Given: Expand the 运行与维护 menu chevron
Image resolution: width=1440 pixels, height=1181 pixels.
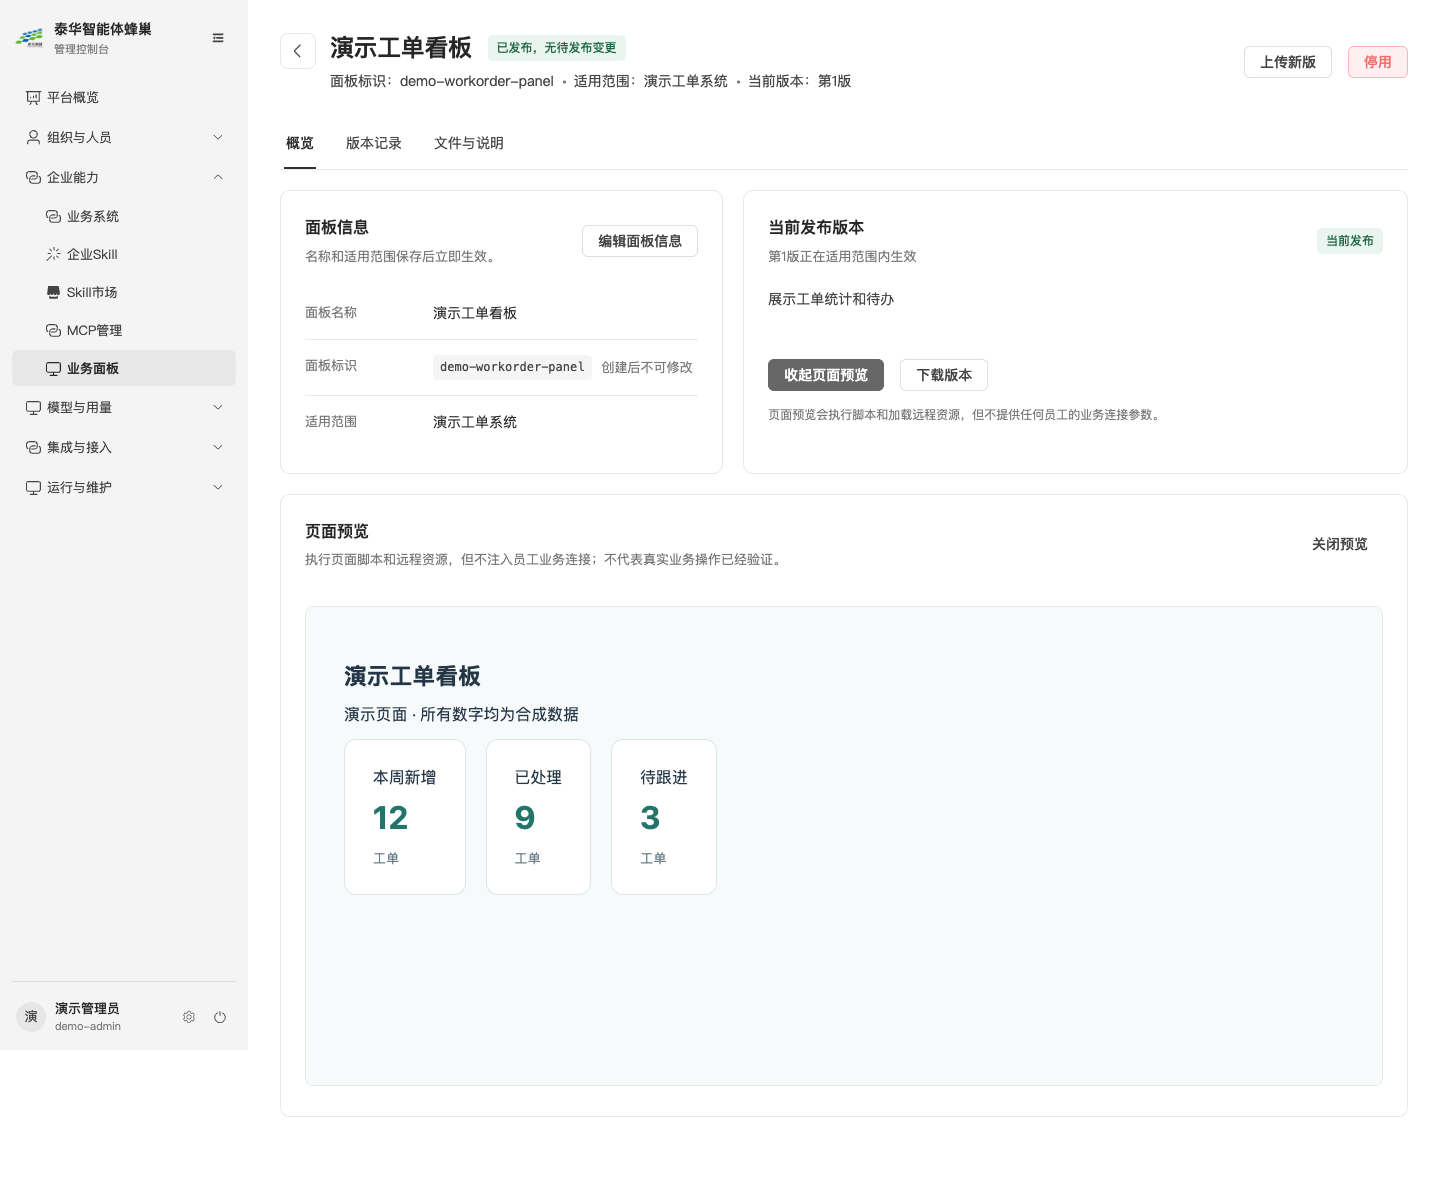Looking at the screenshot, I should (218, 487).
